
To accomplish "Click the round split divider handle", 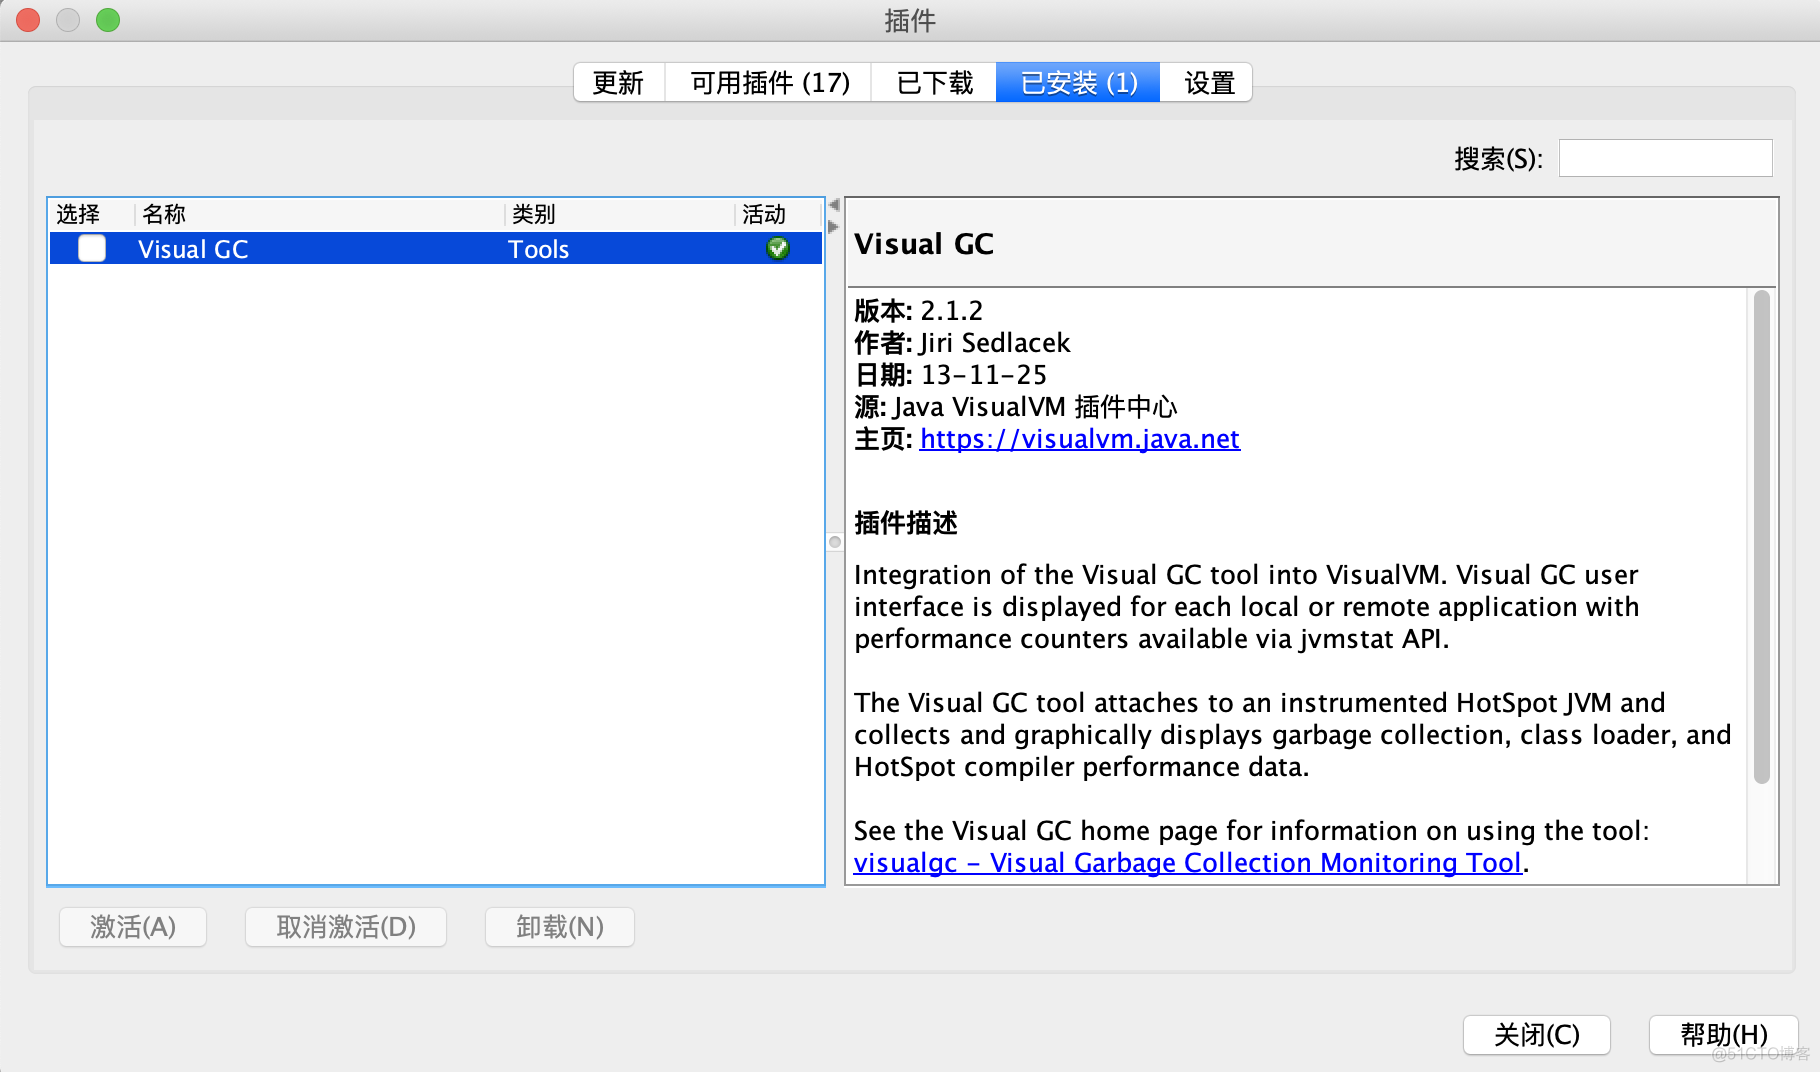I will [835, 542].
